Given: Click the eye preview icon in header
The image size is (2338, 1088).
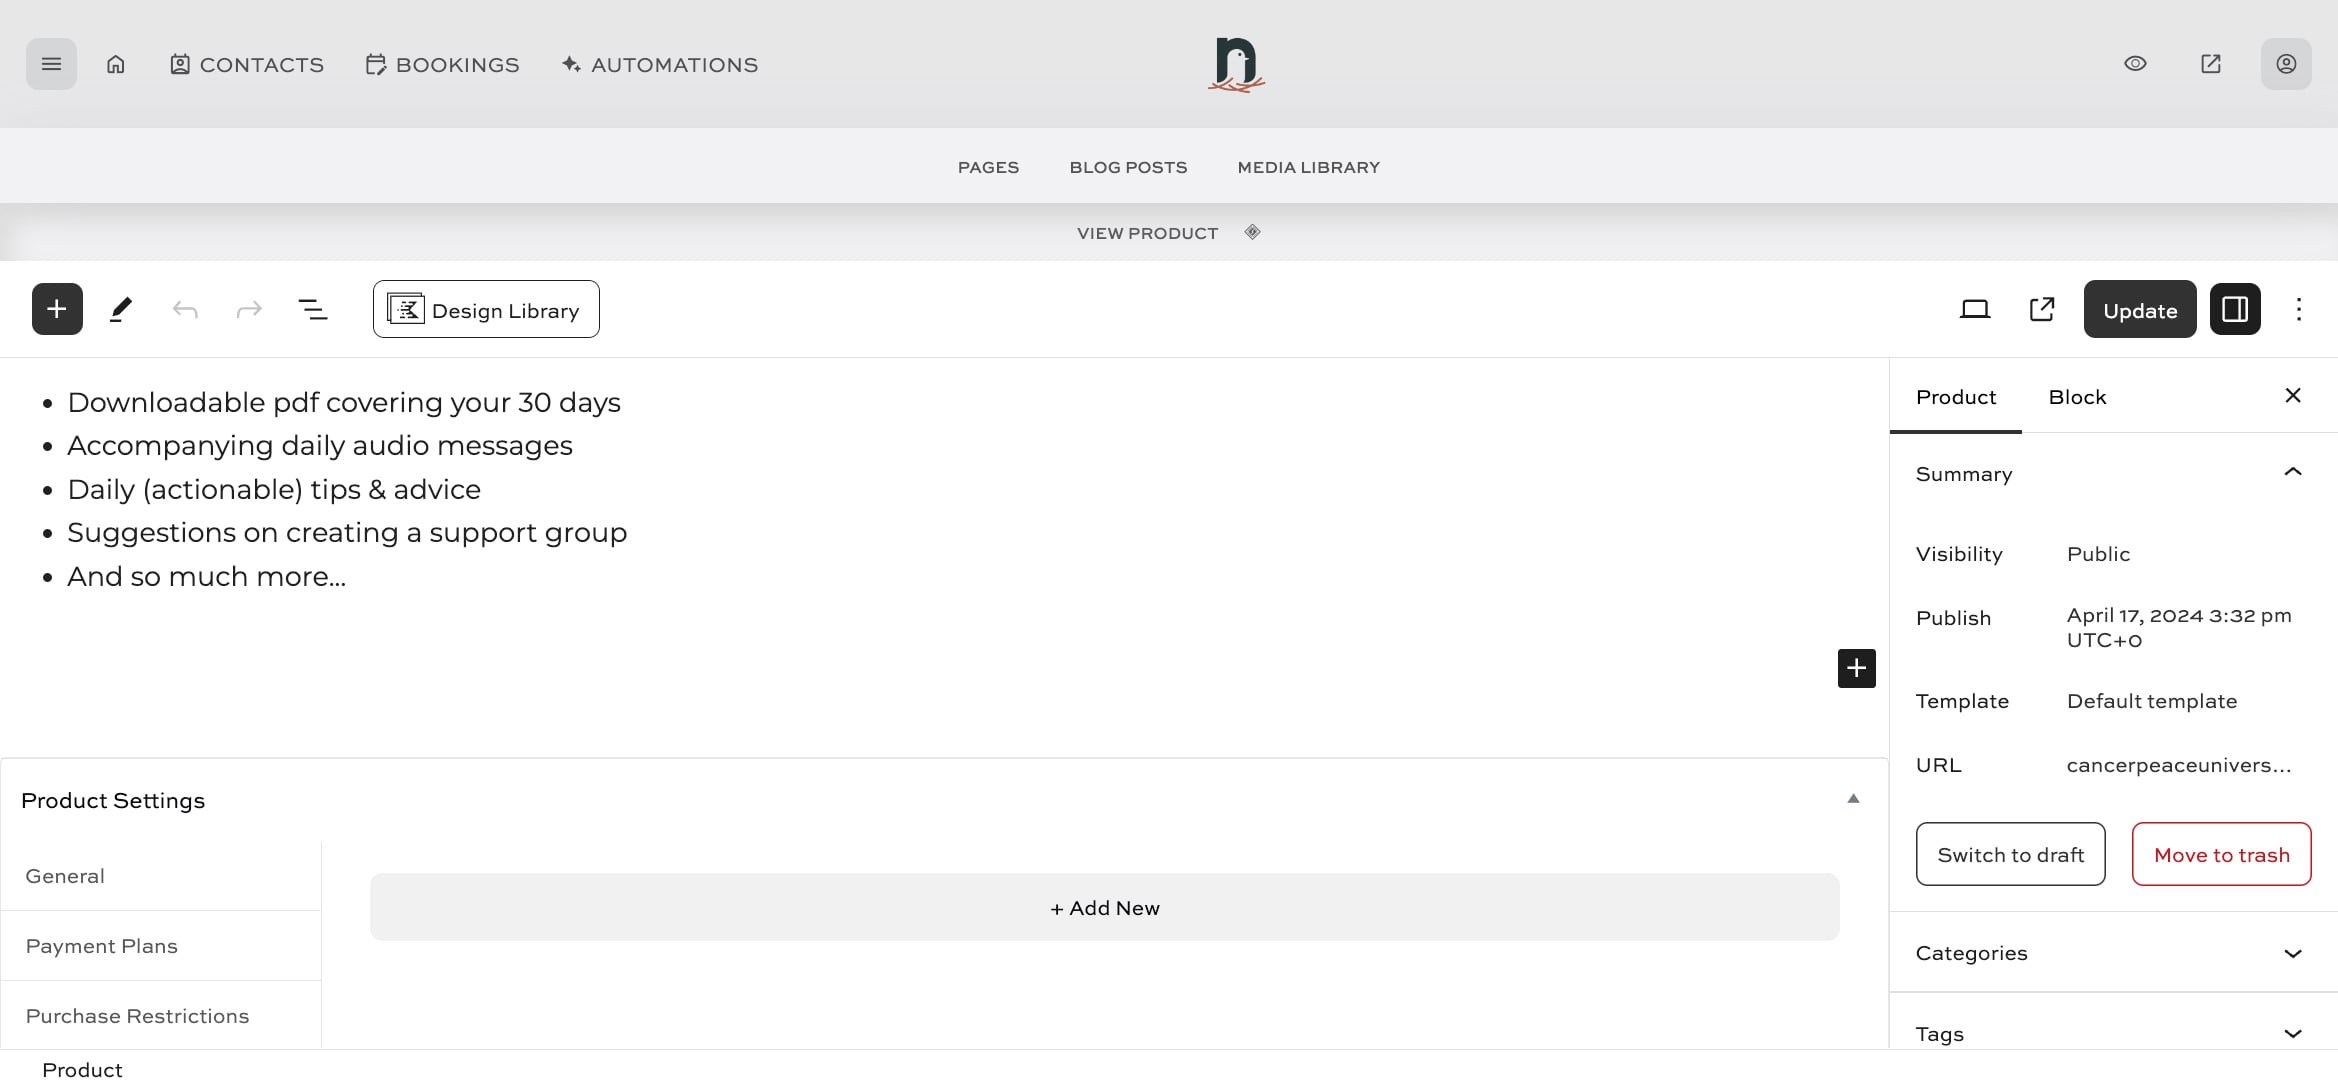Looking at the screenshot, I should (2135, 64).
